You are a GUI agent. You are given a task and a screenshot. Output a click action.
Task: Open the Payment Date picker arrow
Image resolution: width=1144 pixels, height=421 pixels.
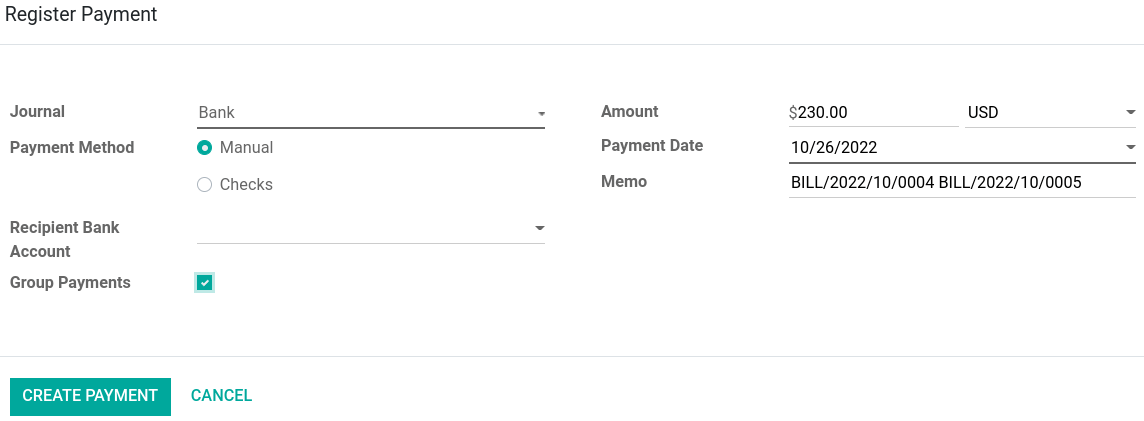pos(1130,147)
